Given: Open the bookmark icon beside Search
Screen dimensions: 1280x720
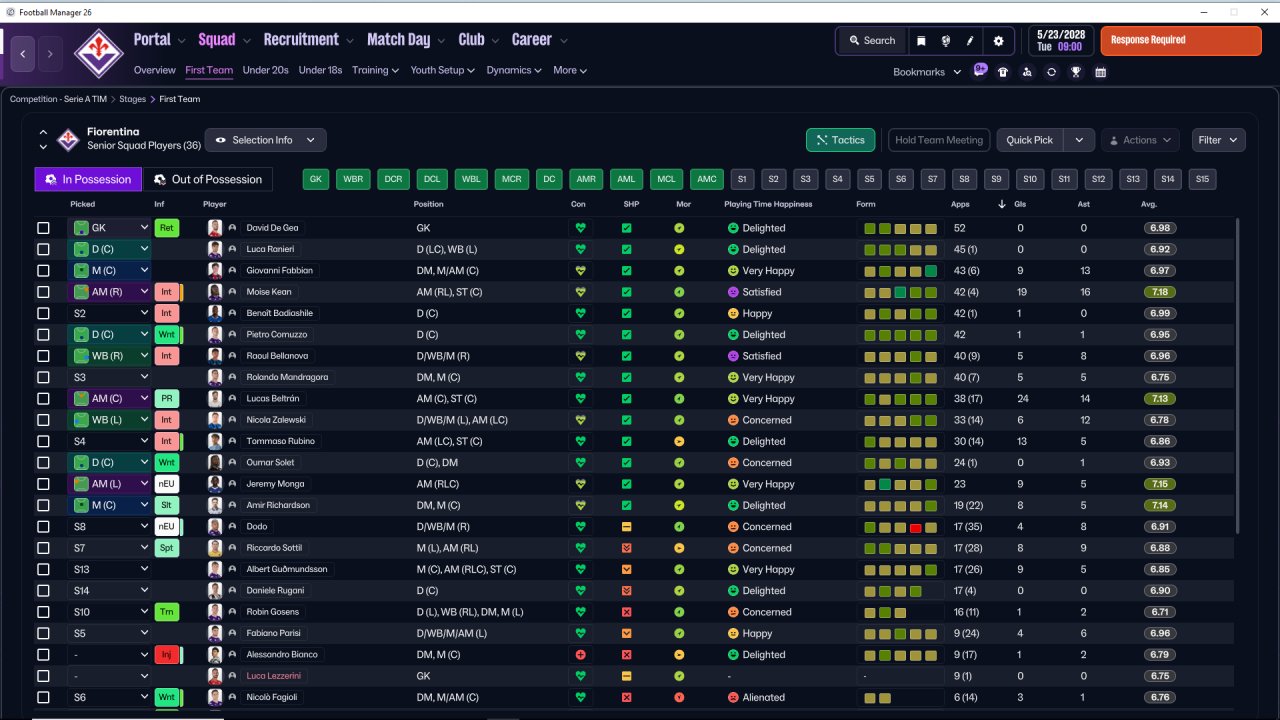Looking at the screenshot, I should tap(921, 41).
